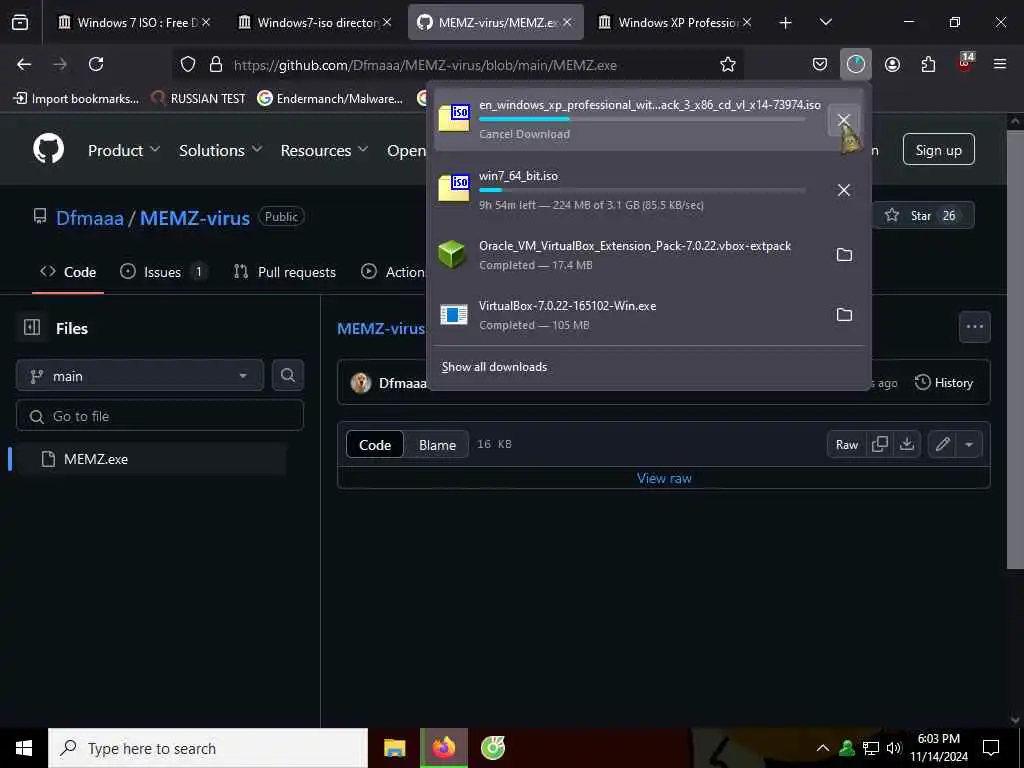The height and width of the screenshot is (768, 1024).
Task: Switch to the Windows XP Professional tab
Action: [677, 22]
